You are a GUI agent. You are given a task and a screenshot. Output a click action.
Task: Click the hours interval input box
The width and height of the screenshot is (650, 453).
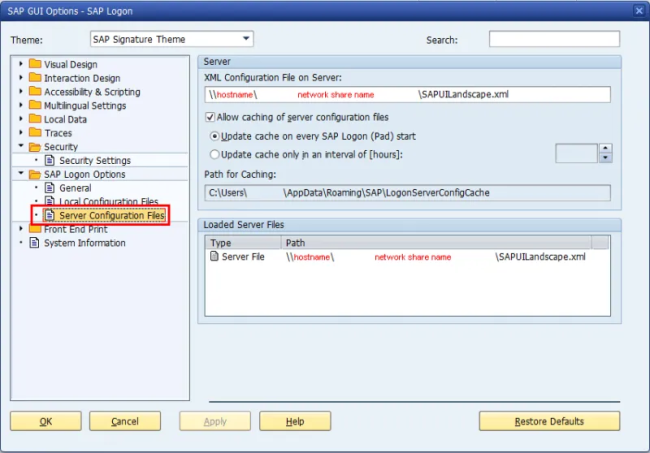pyautogui.click(x=576, y=153)
